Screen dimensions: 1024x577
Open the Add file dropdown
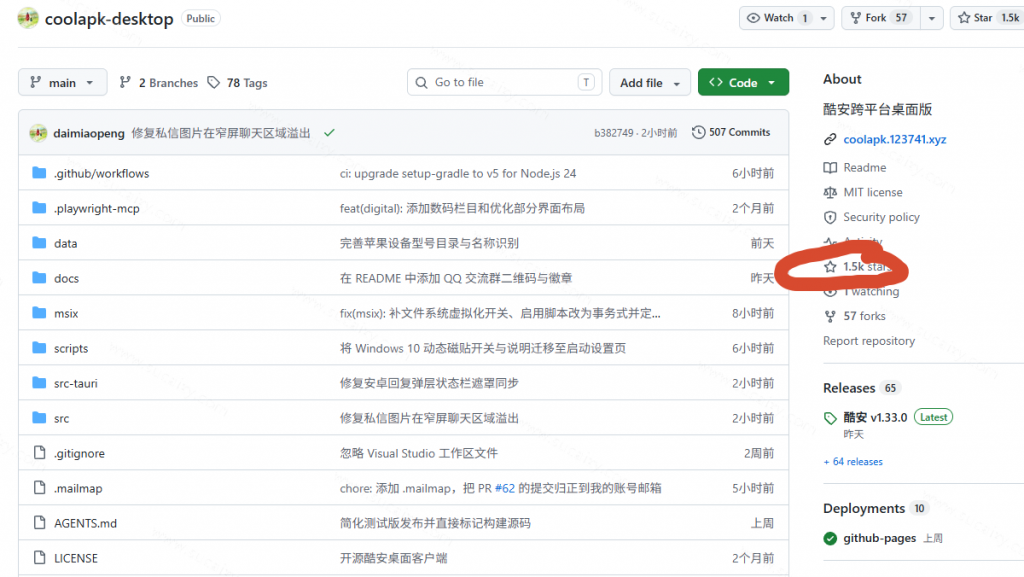point(650,83)
